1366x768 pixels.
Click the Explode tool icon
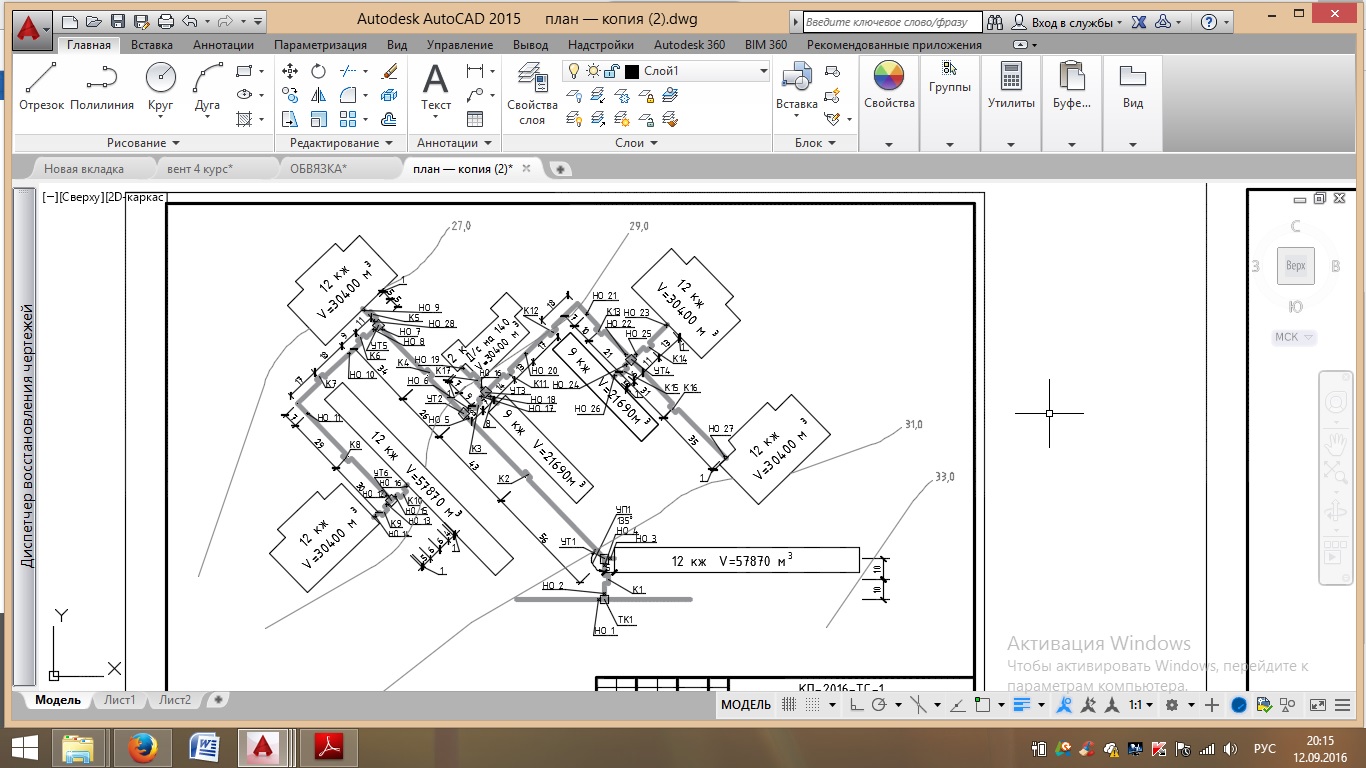pos(390,95)
